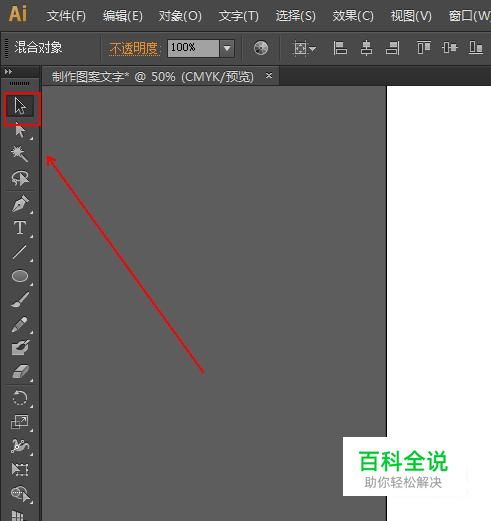Open the 编辑(E) menu
491x521 pixels.
click(x=123, y=16)
